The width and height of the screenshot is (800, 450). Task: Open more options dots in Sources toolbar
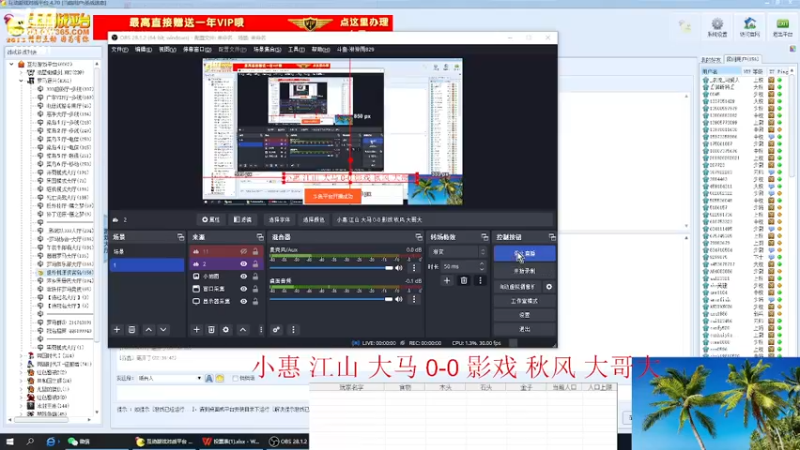261,330
